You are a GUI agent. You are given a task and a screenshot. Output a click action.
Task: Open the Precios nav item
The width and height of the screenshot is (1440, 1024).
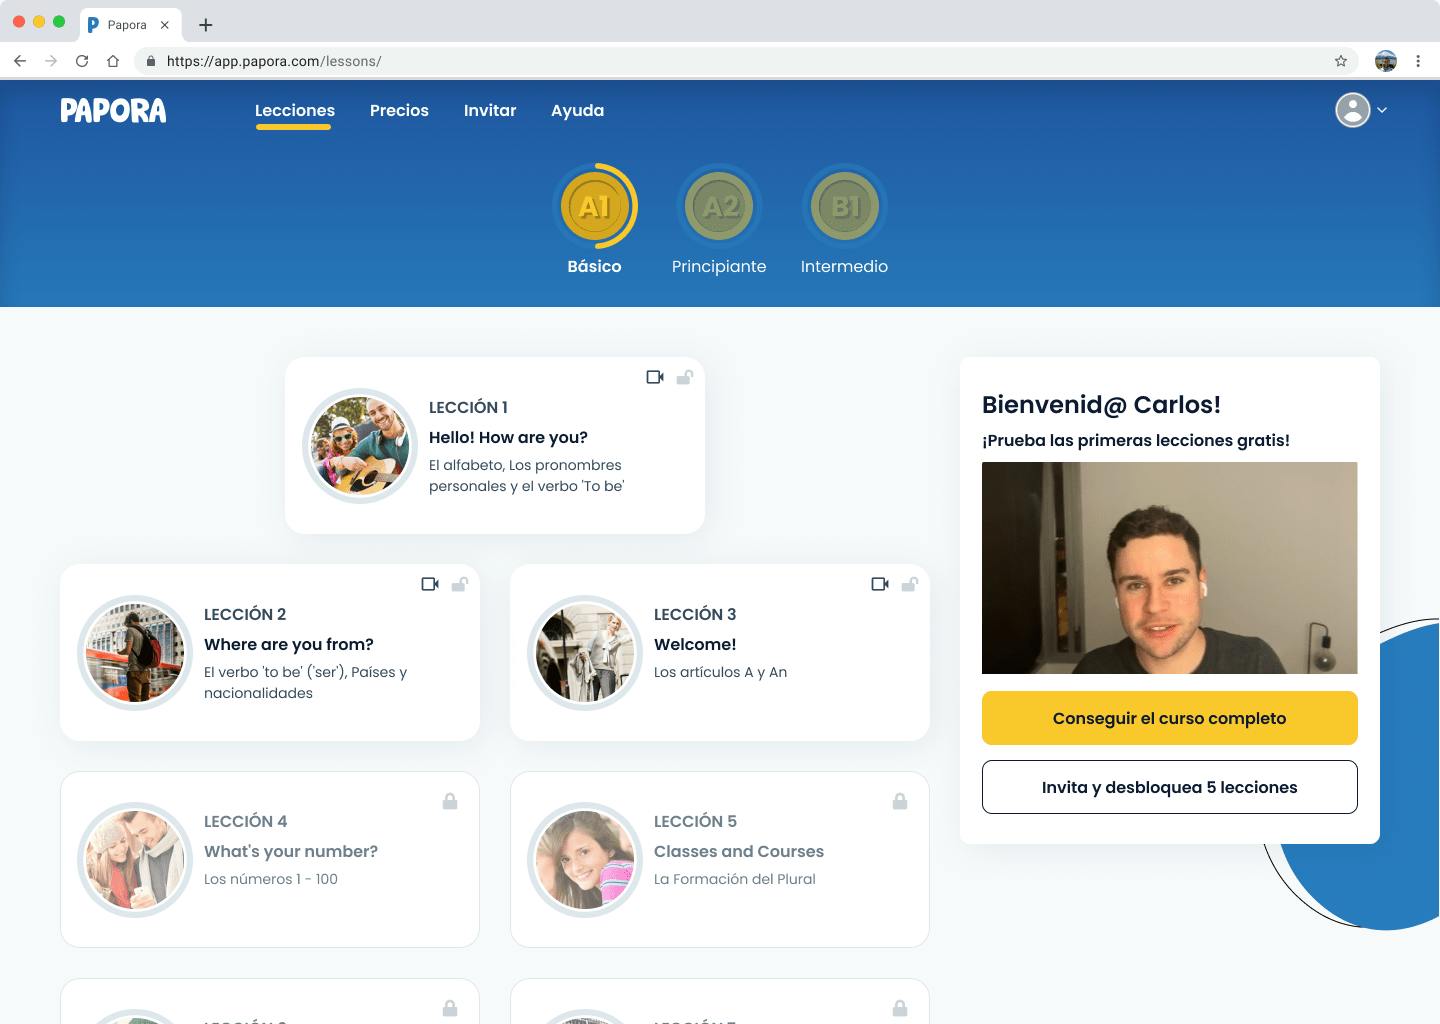[x=399, y=110]
